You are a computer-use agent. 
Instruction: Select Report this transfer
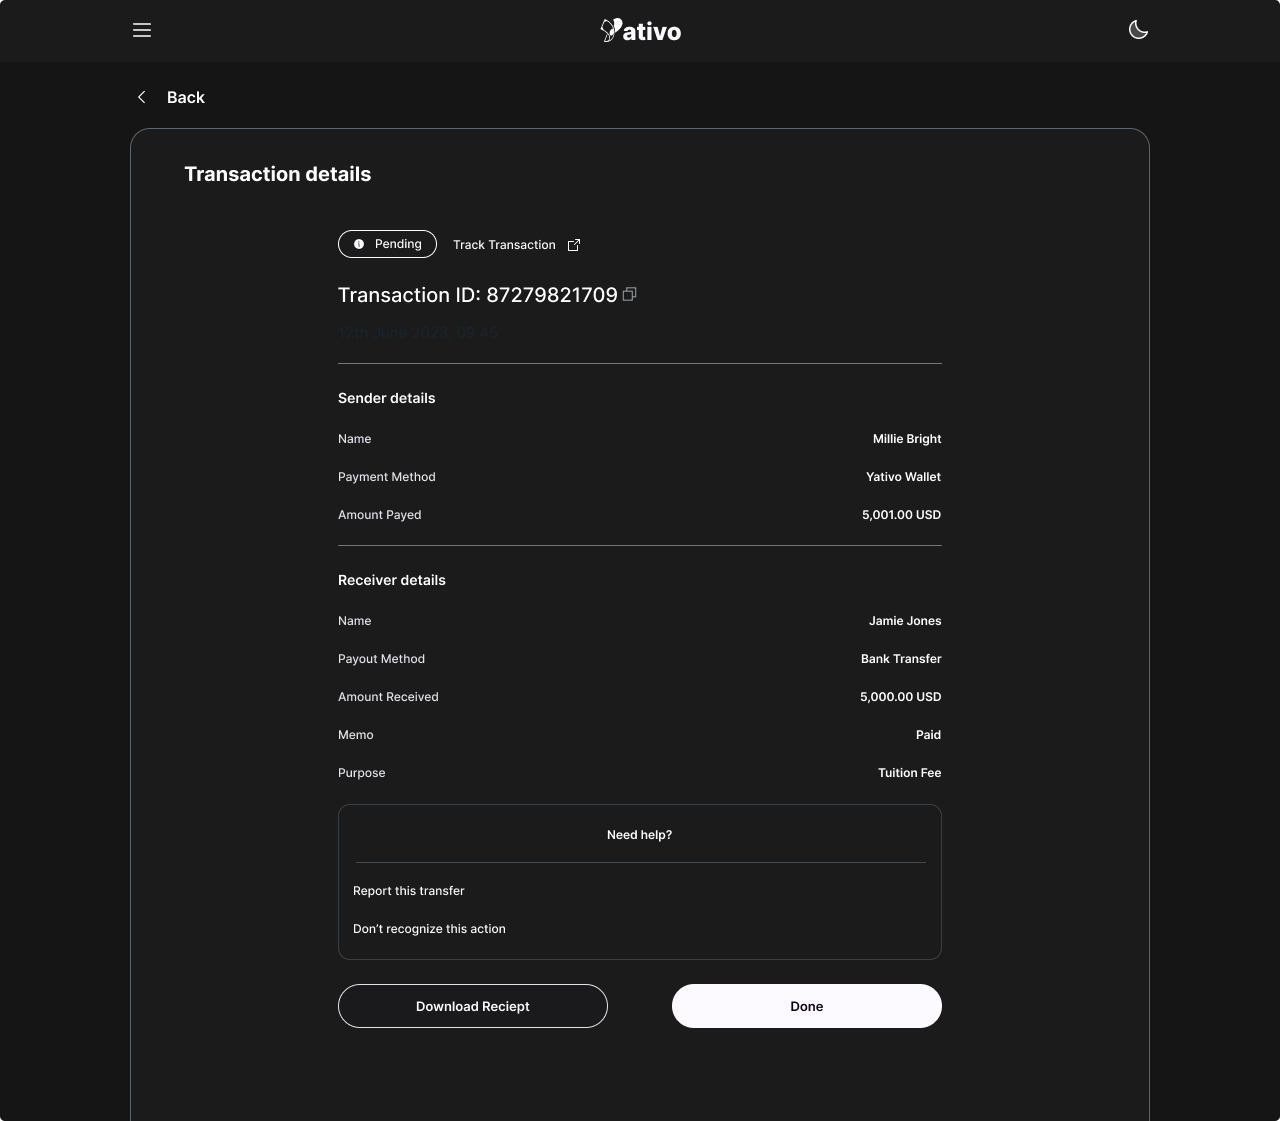409,891
